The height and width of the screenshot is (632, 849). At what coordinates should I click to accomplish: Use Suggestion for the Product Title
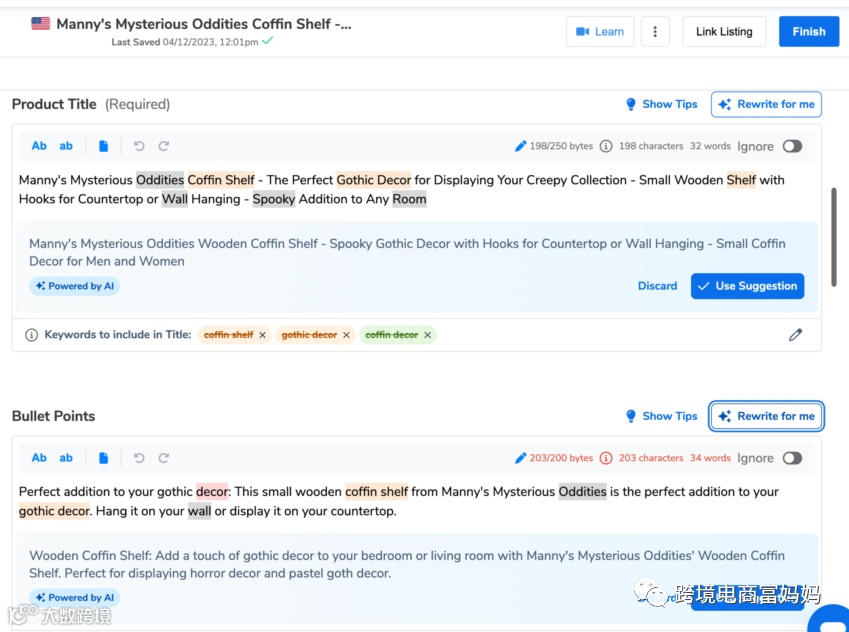point(747,286)
